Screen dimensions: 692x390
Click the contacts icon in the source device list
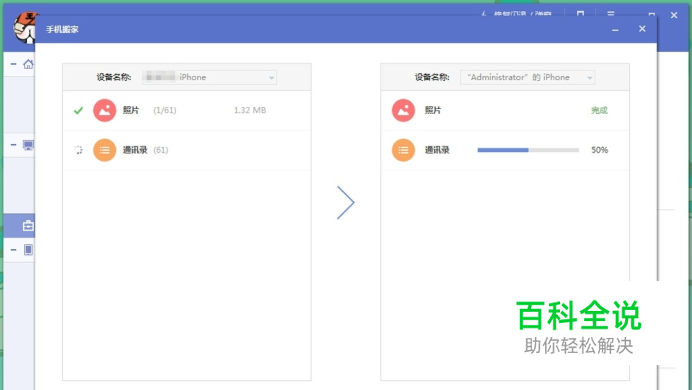pos(105,150)
